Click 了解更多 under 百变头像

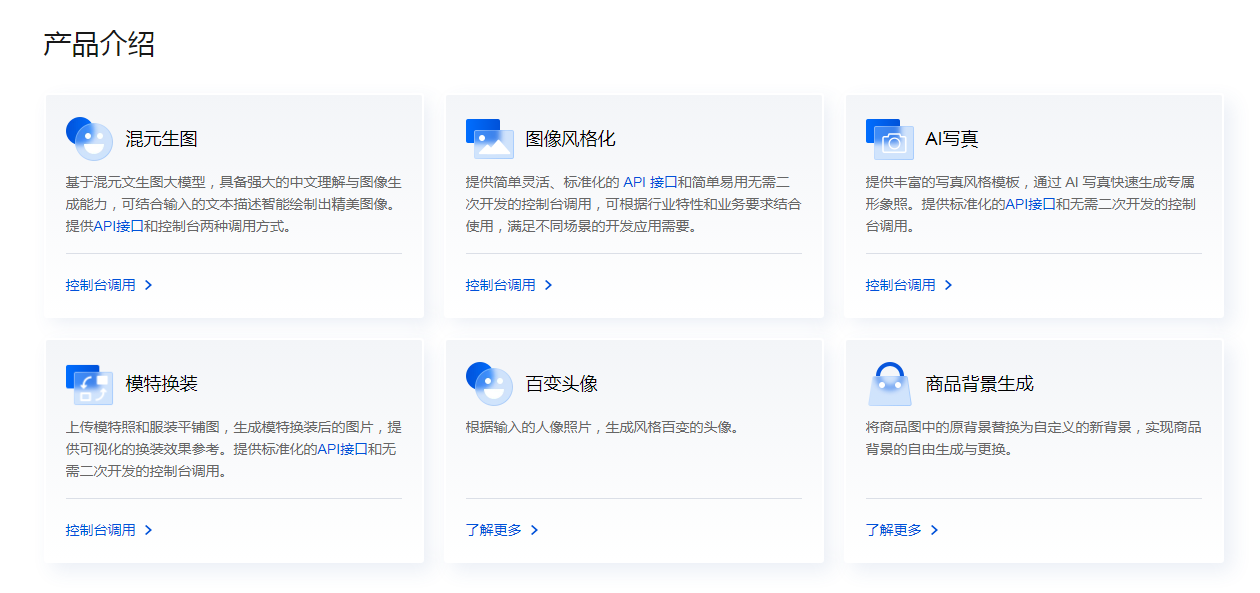pyautogui.click(x=496, y=530)
